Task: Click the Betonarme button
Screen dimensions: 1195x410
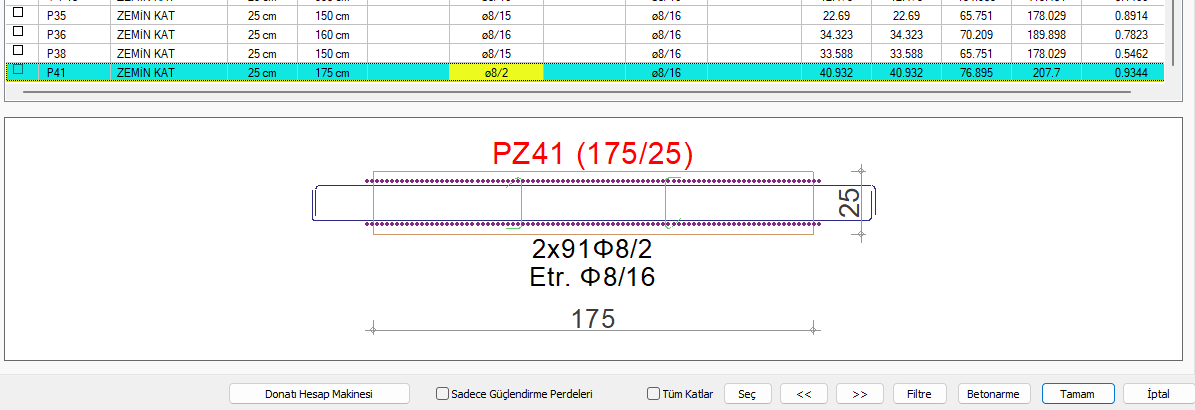Action: [994, 394]
